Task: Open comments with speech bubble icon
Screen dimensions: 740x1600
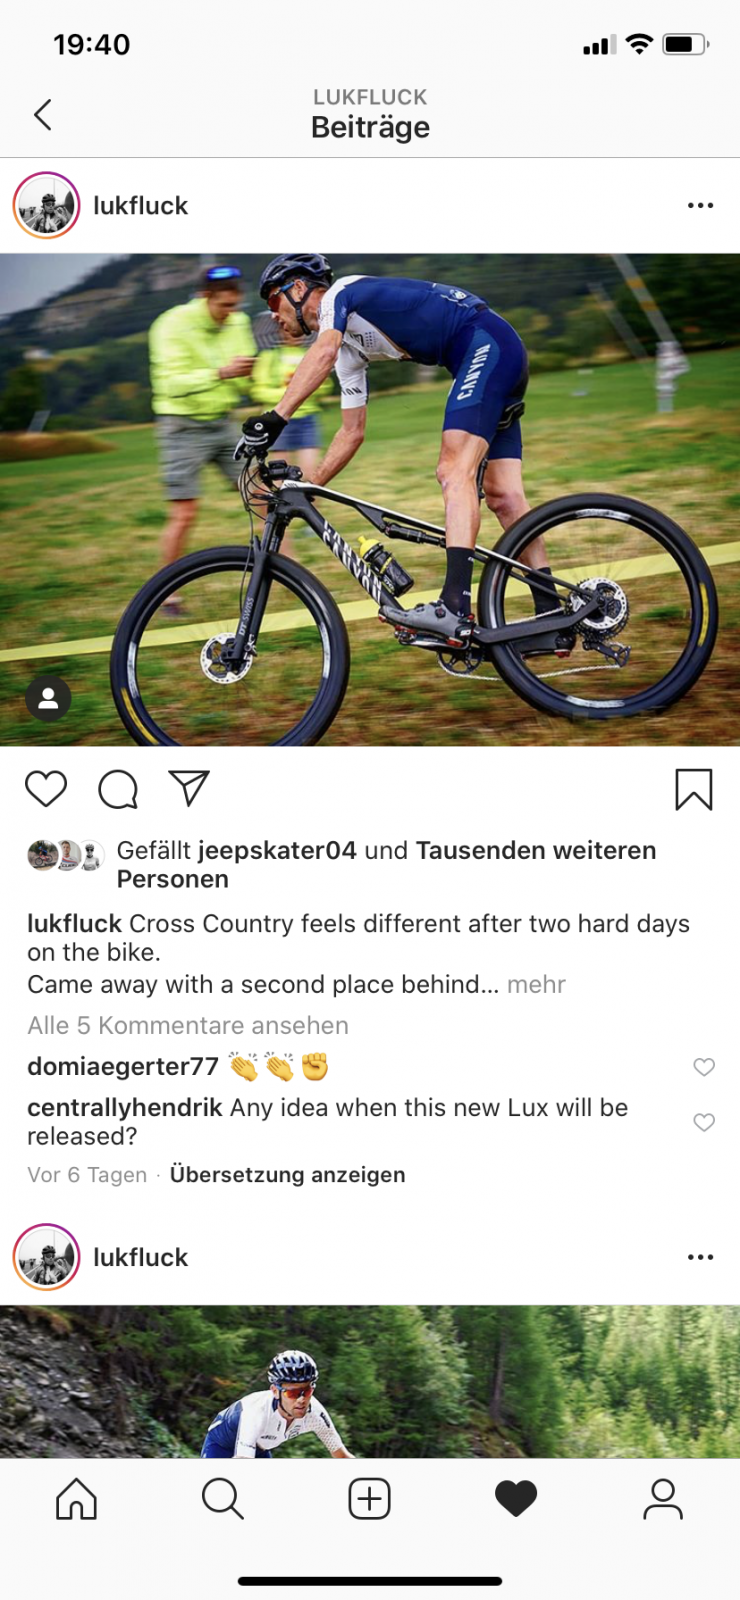Action: click(118, 789)
